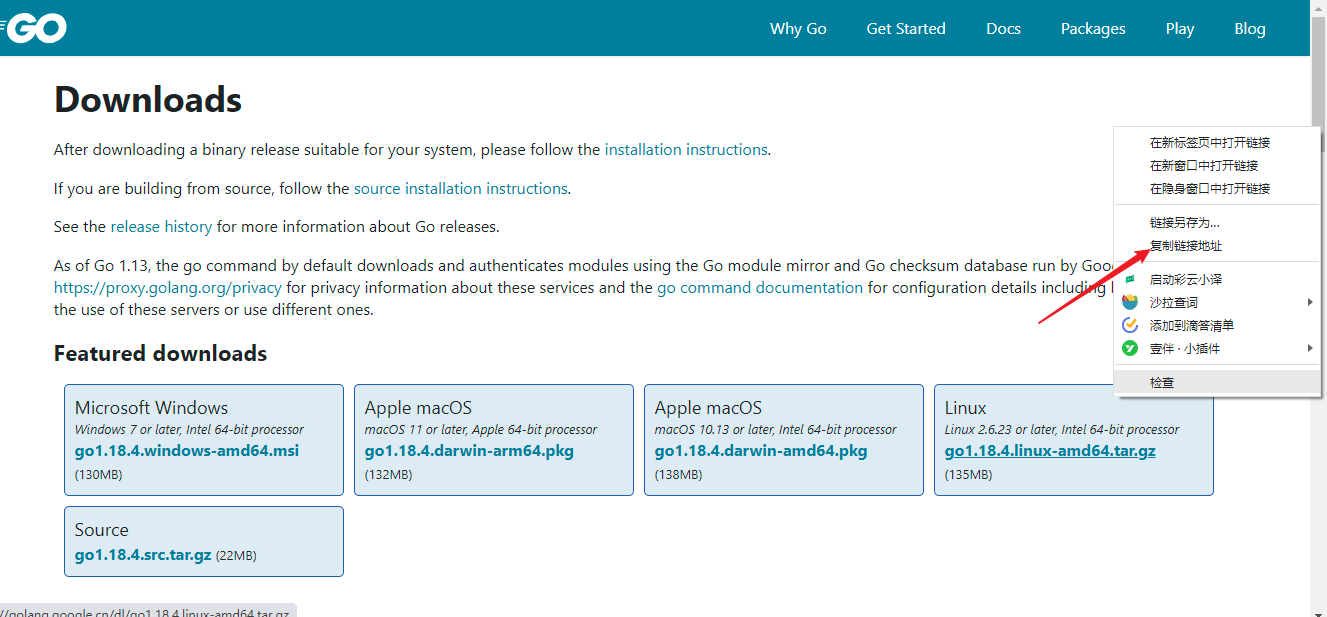This screenshot has height=617, width=1327.
Task: Click the Go logo in header
Action: [x=36, y=29]
